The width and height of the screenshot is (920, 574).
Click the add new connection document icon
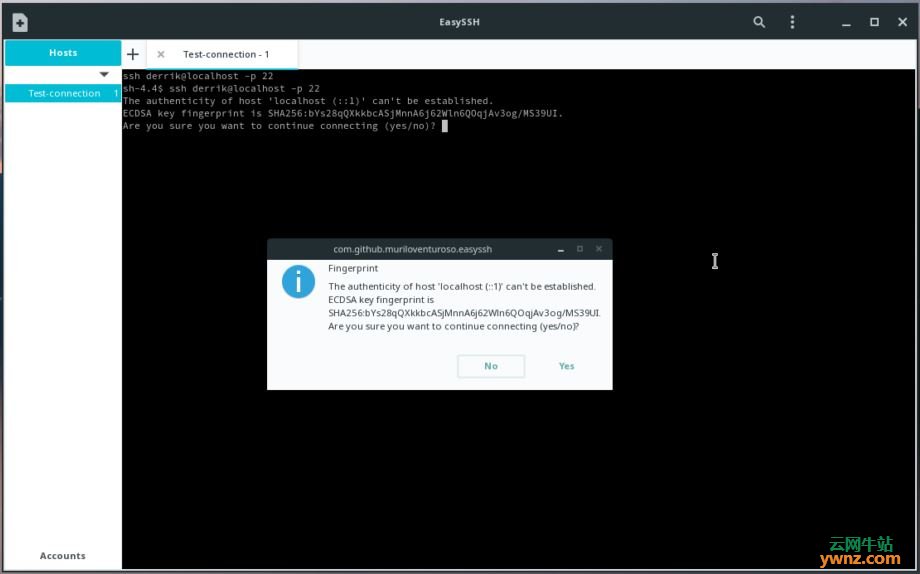pos(20,22)
